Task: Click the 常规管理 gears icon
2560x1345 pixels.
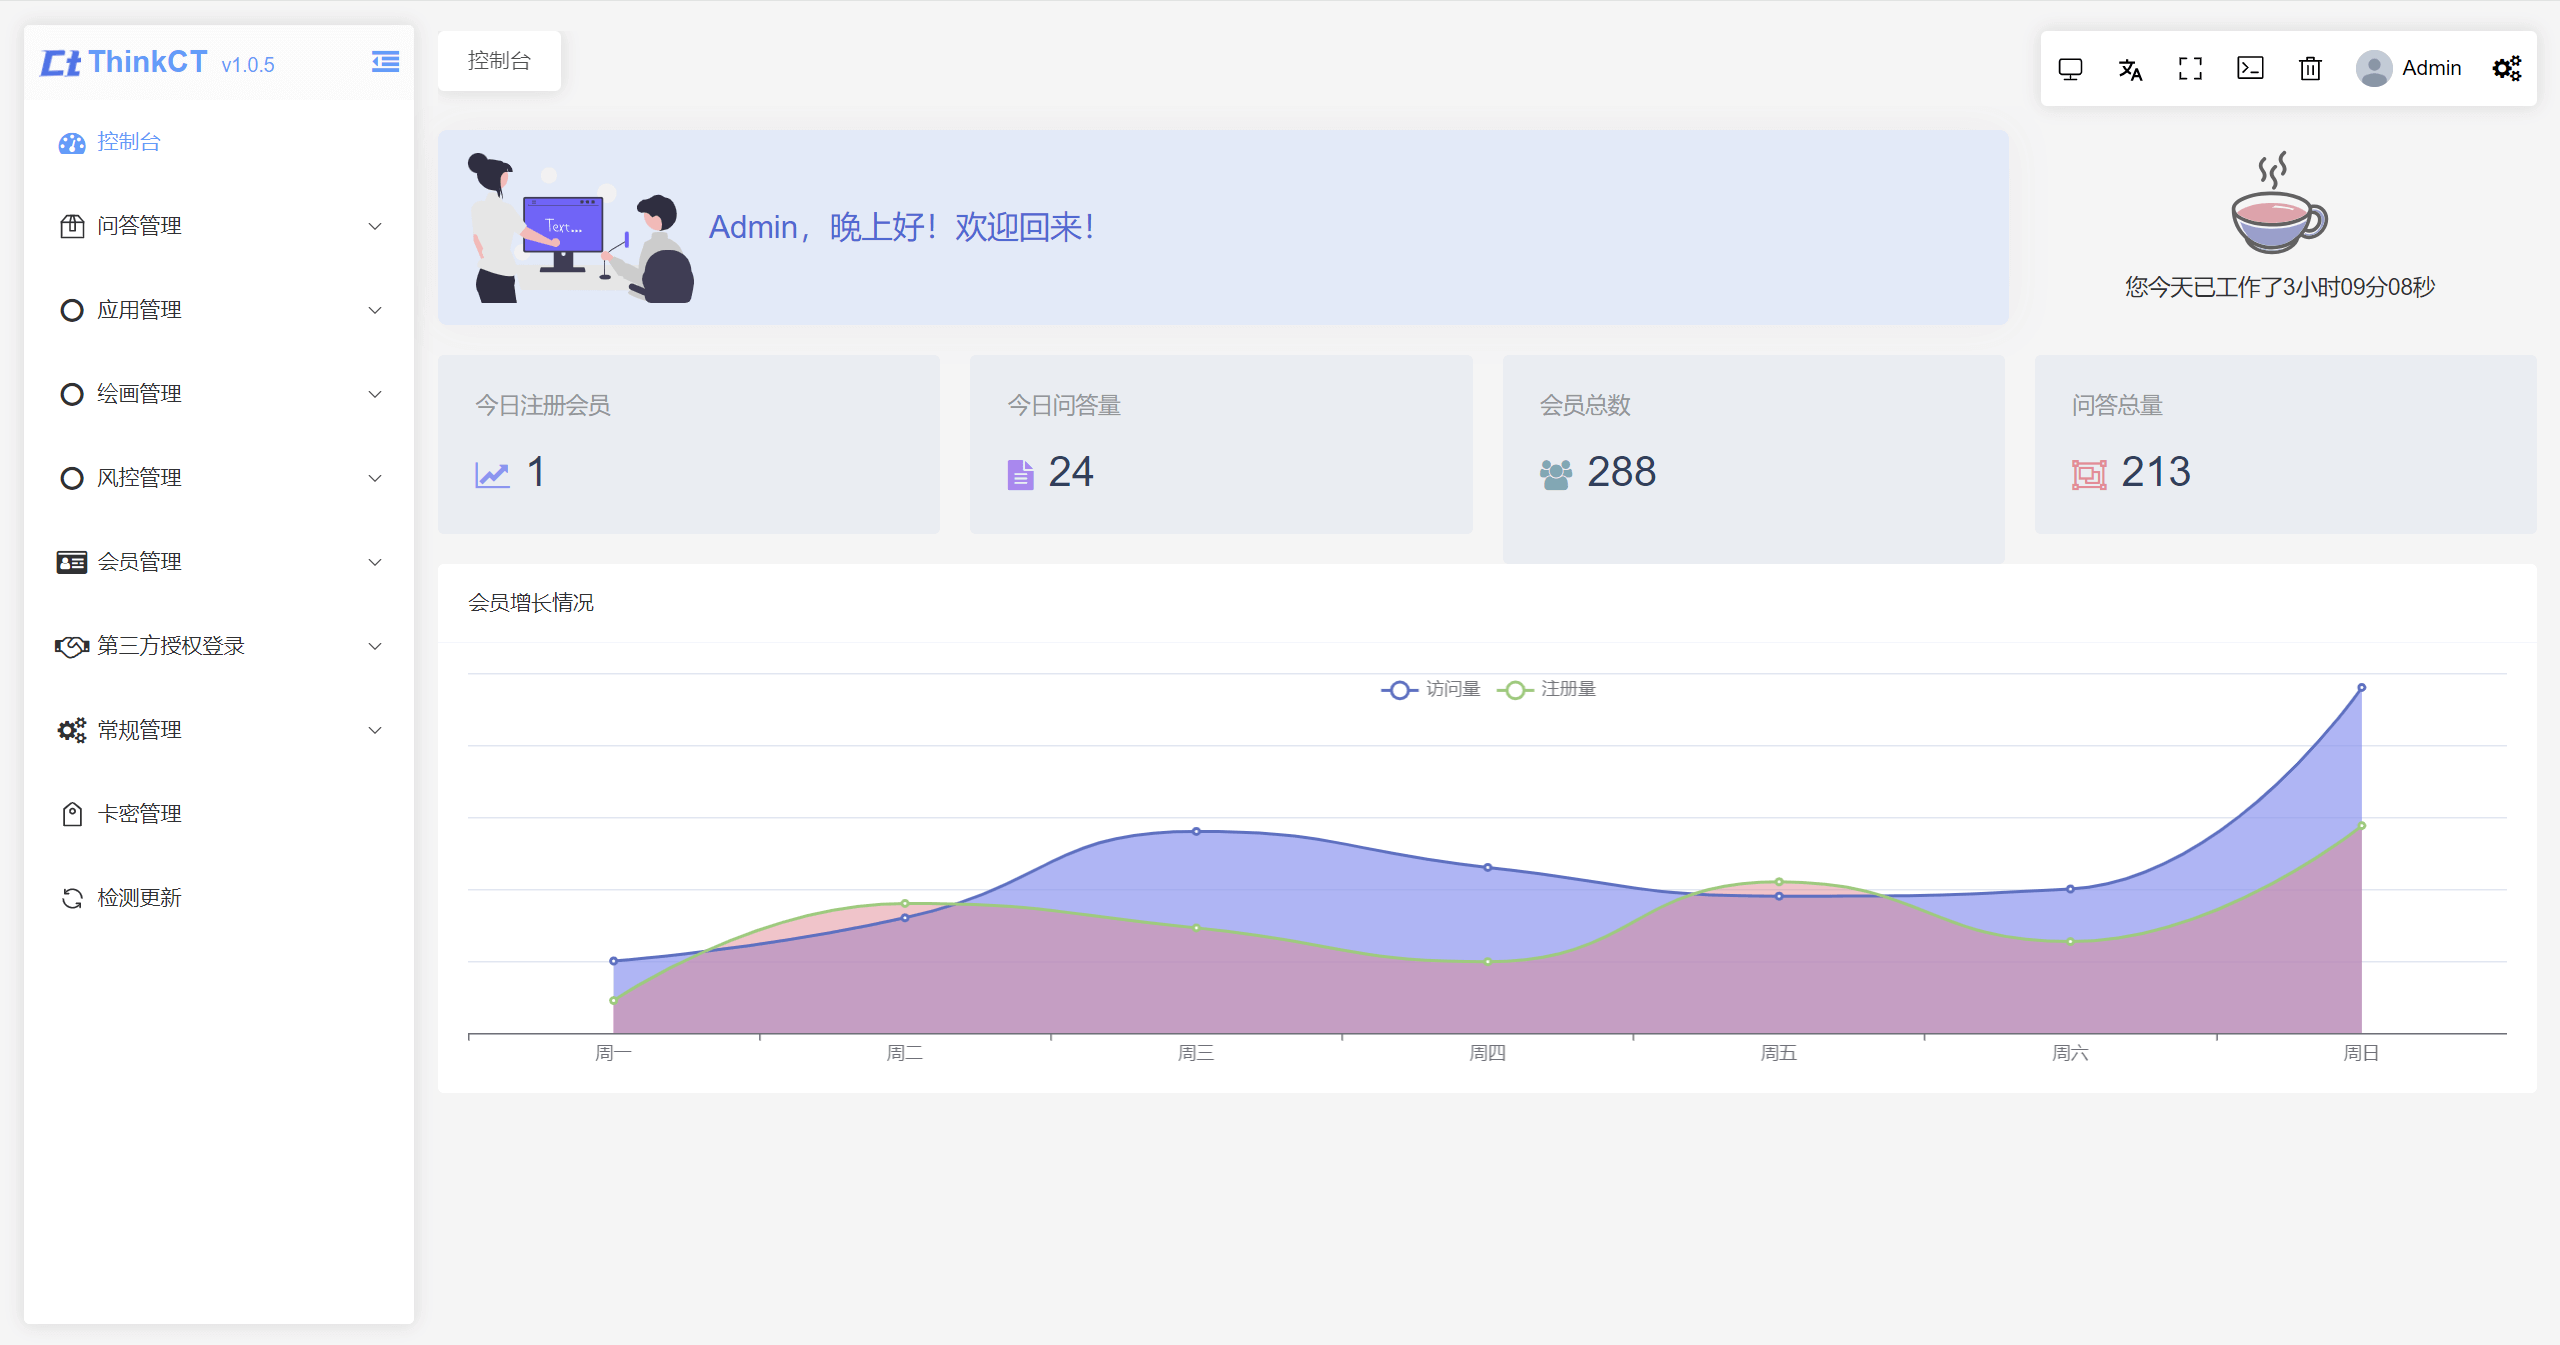Action: 72,730
